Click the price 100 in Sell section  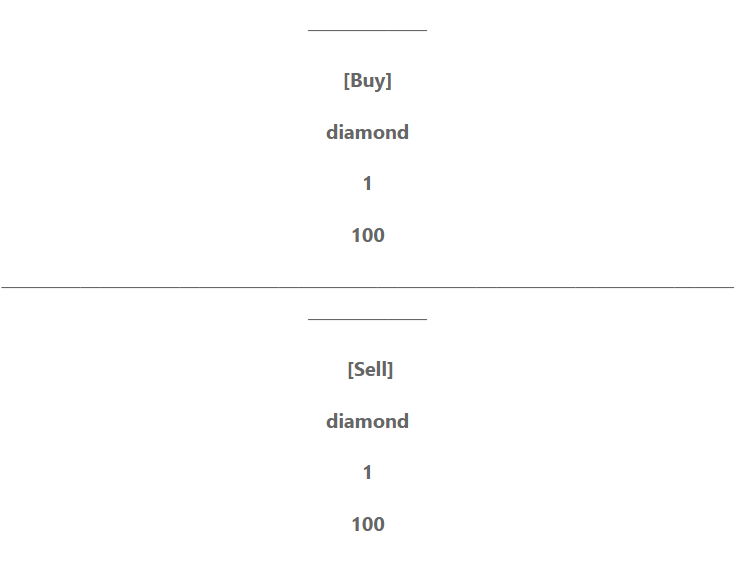(368, 524)
